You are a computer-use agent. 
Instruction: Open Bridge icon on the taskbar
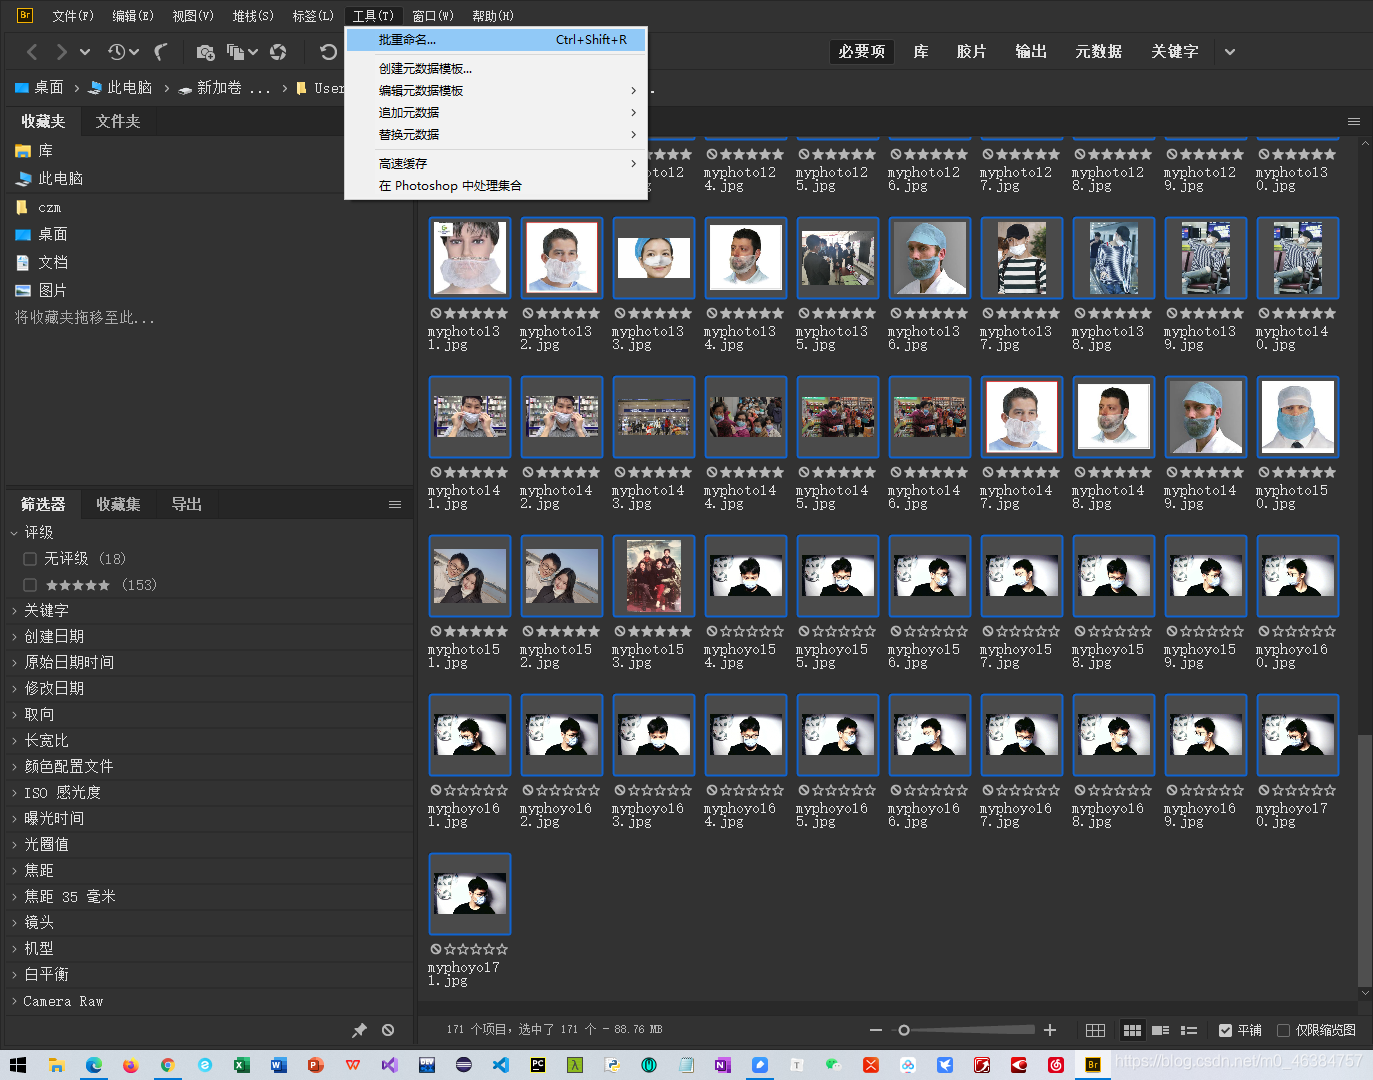[1093, 1065]
